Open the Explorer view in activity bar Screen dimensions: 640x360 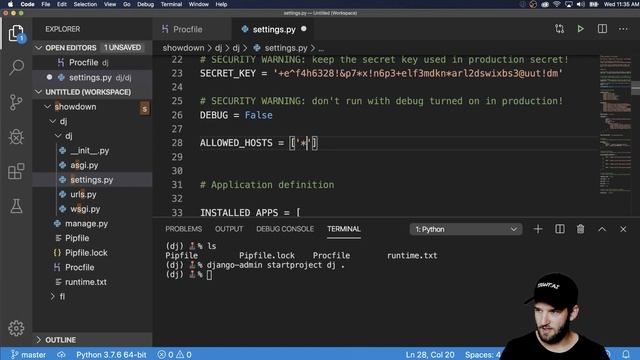click(x=16, y=33)
